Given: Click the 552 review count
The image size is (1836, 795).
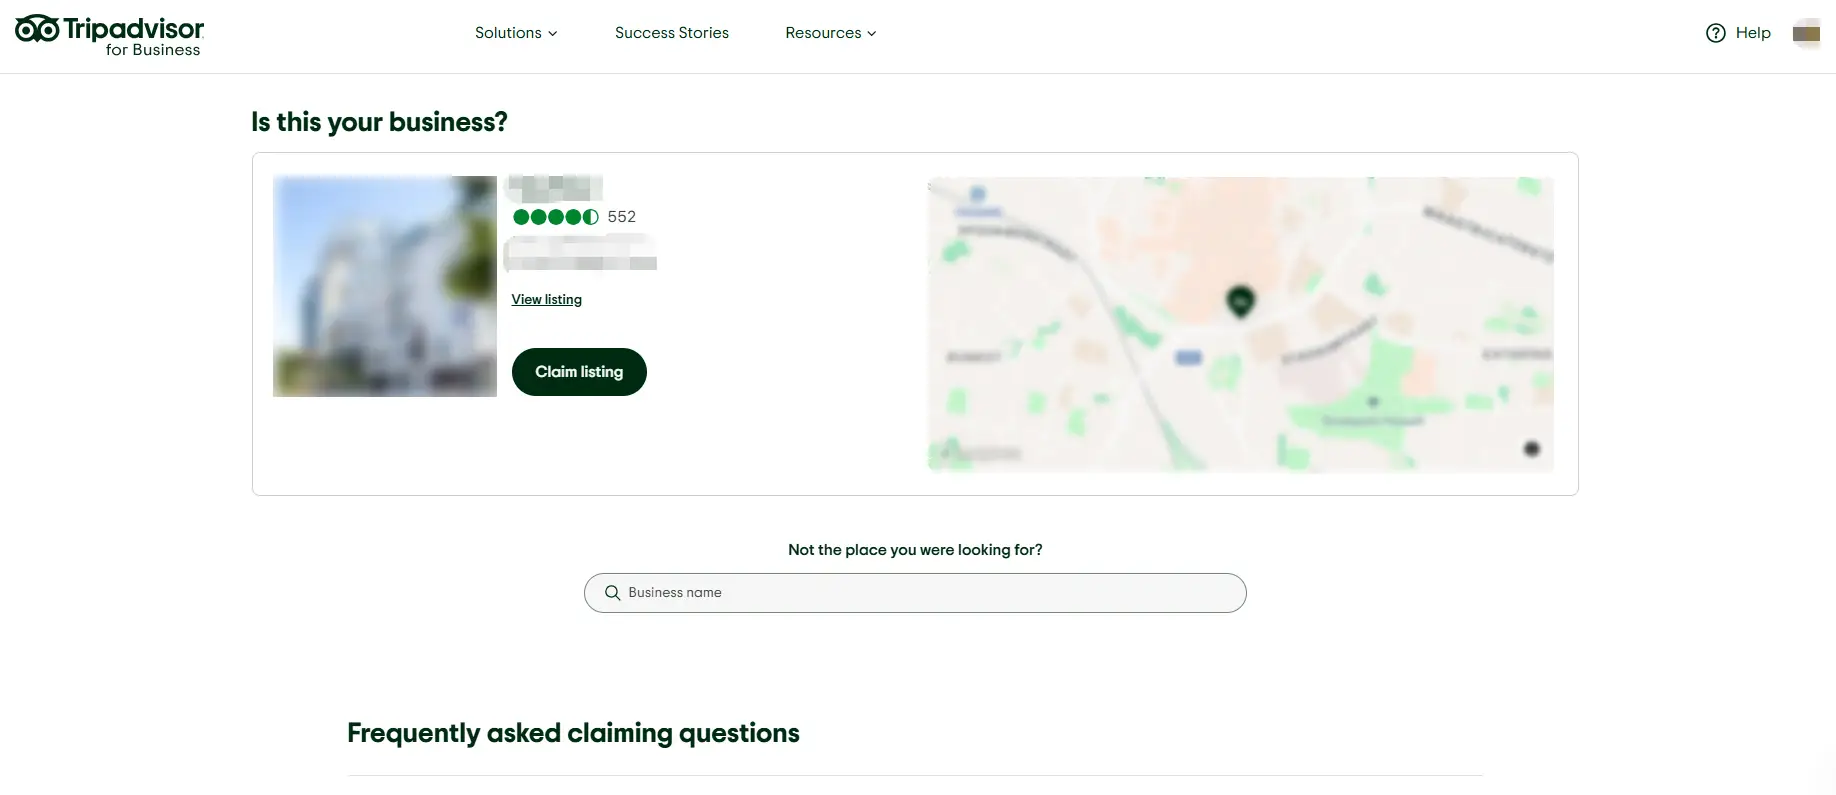Looking at the screenshot, I should (x=621, y=217).
